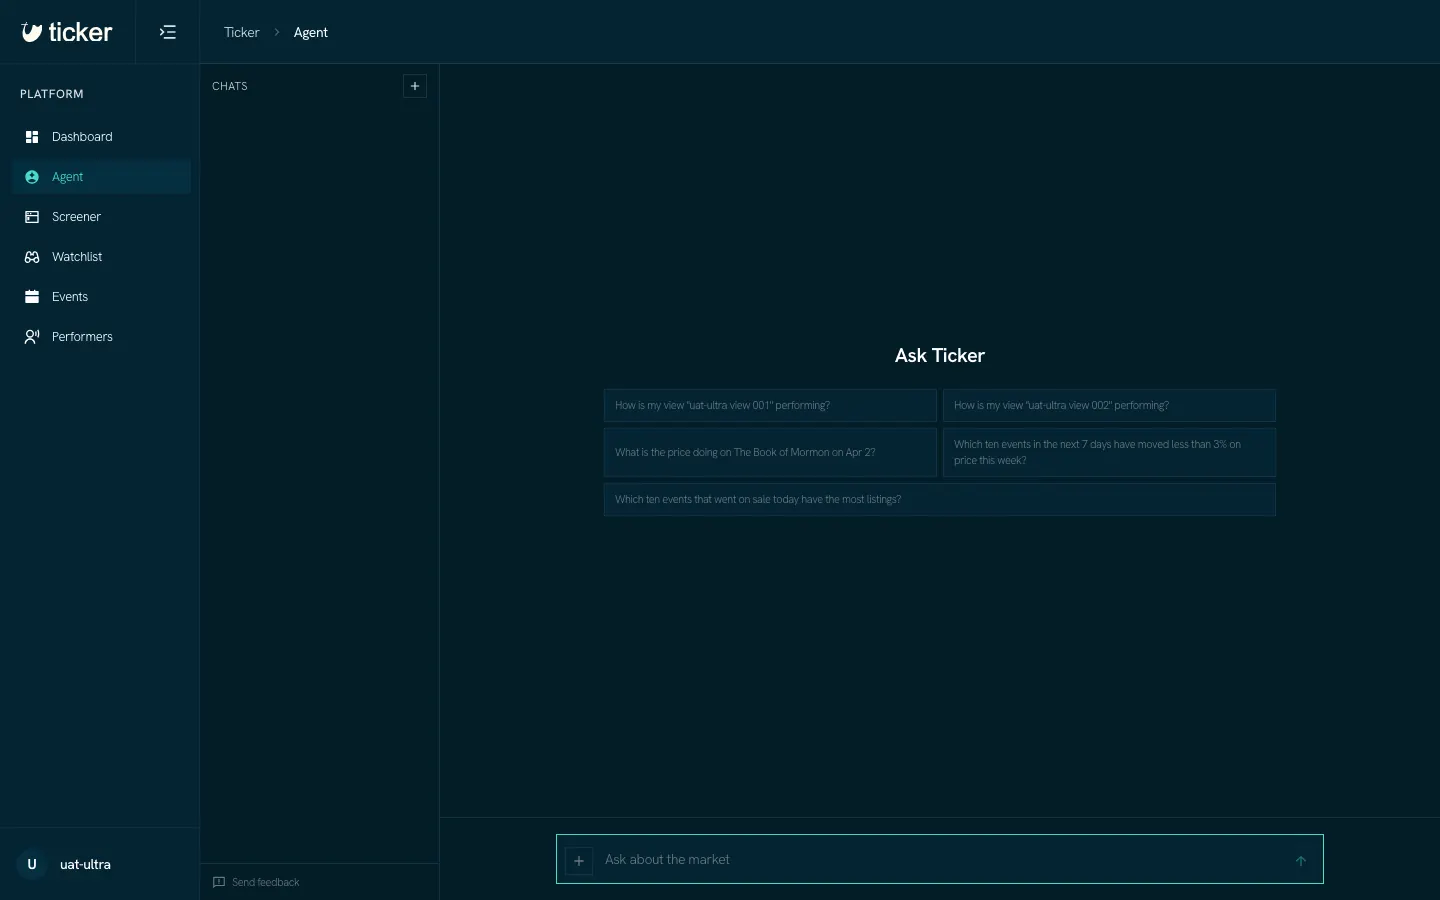Choose the suggestion about events moving less than 3%
1440x900 pixels.
[x=1109, y=452]
